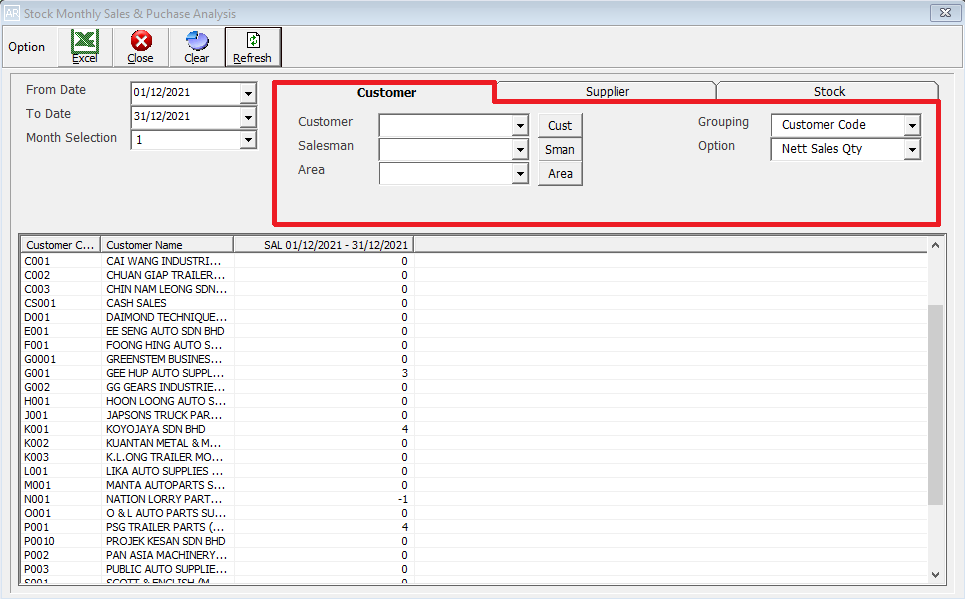
Task: Select the D001 customer code cell
Action: (x=61, y=317)
